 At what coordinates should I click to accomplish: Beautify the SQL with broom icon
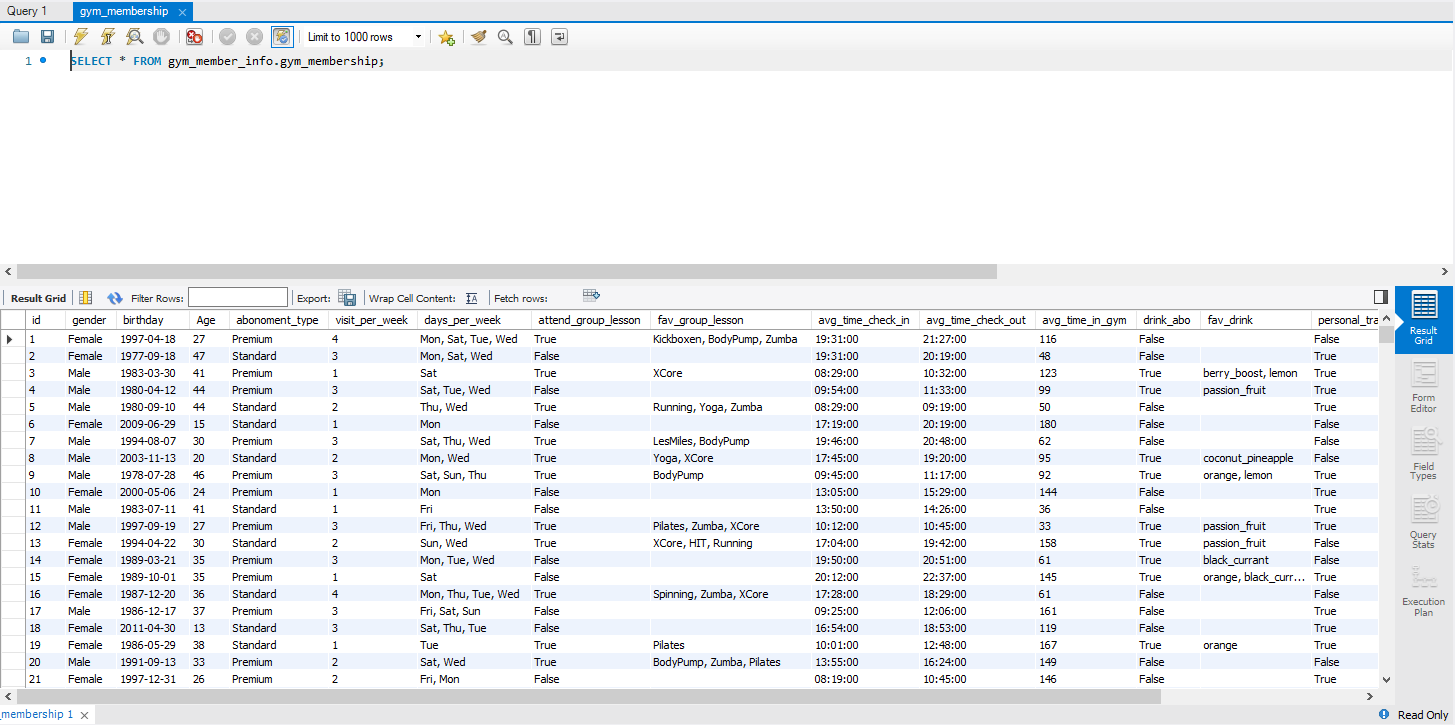tap(479, 37)
